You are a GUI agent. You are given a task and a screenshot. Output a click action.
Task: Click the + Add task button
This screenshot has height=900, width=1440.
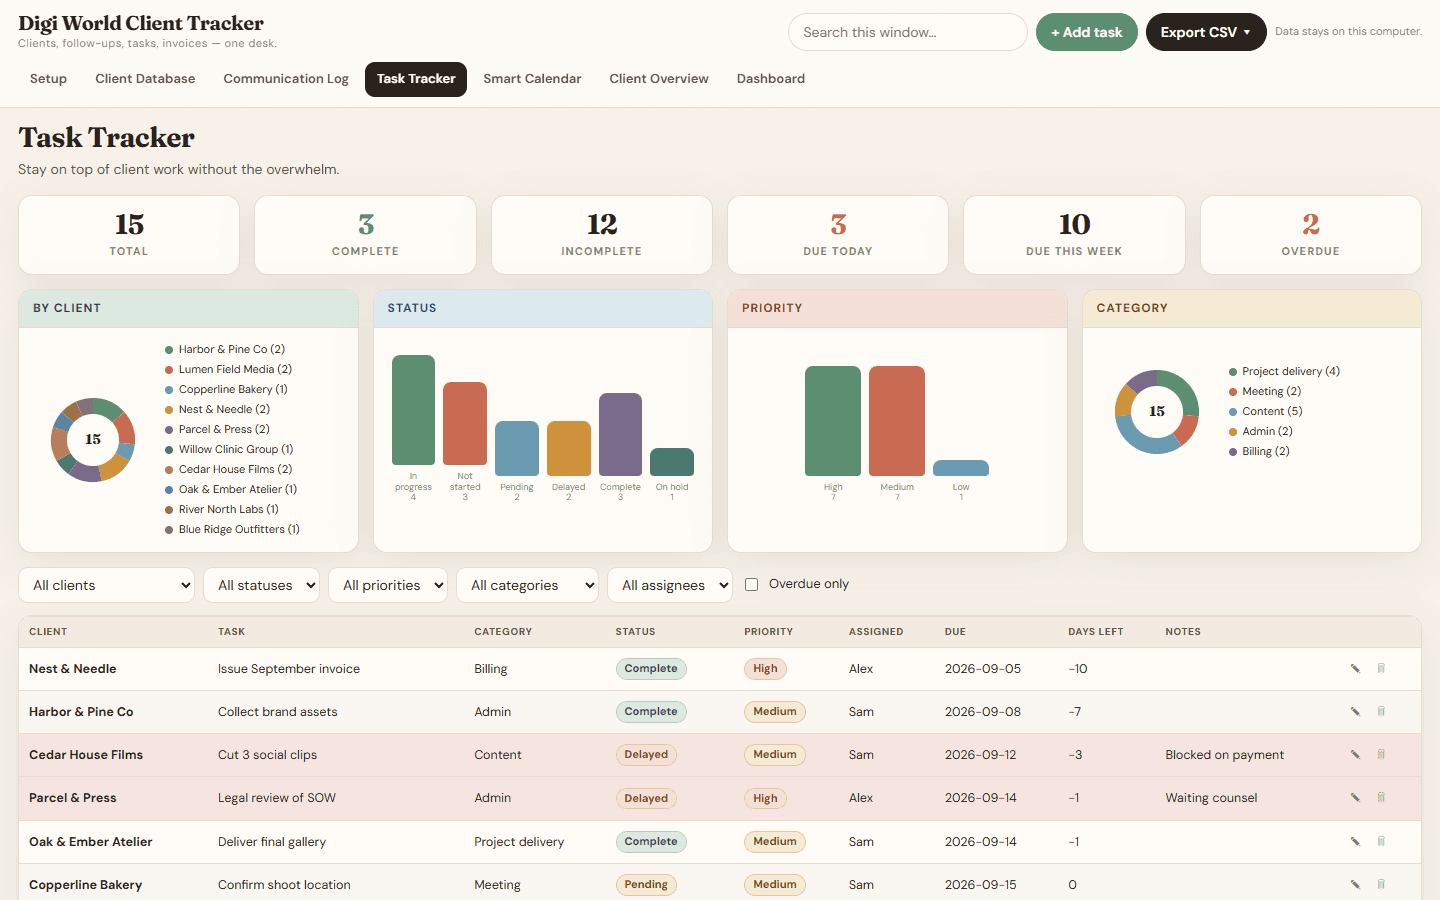point(1087,32)
